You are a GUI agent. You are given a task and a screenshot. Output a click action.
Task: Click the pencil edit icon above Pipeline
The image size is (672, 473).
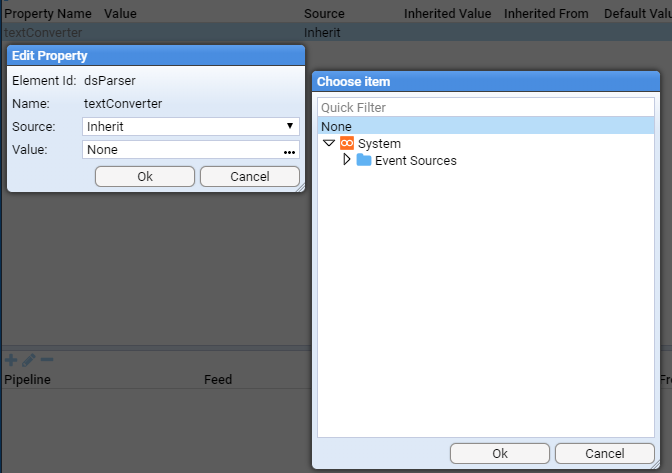click(28, 360)
